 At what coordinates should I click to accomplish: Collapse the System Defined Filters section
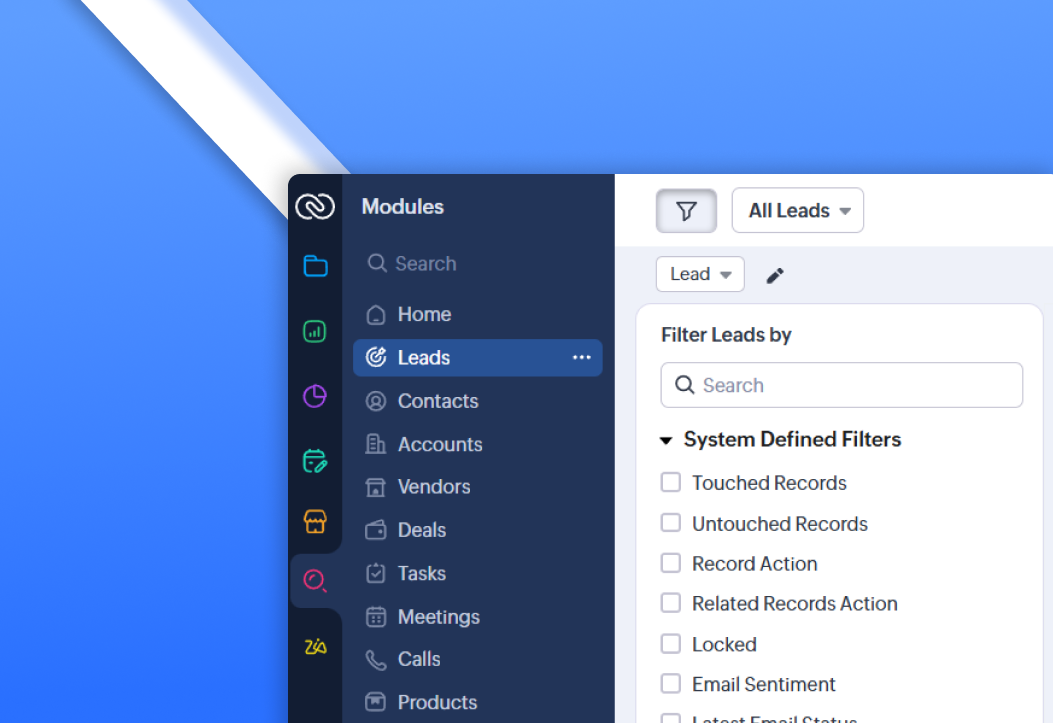(x=666, y=440)
